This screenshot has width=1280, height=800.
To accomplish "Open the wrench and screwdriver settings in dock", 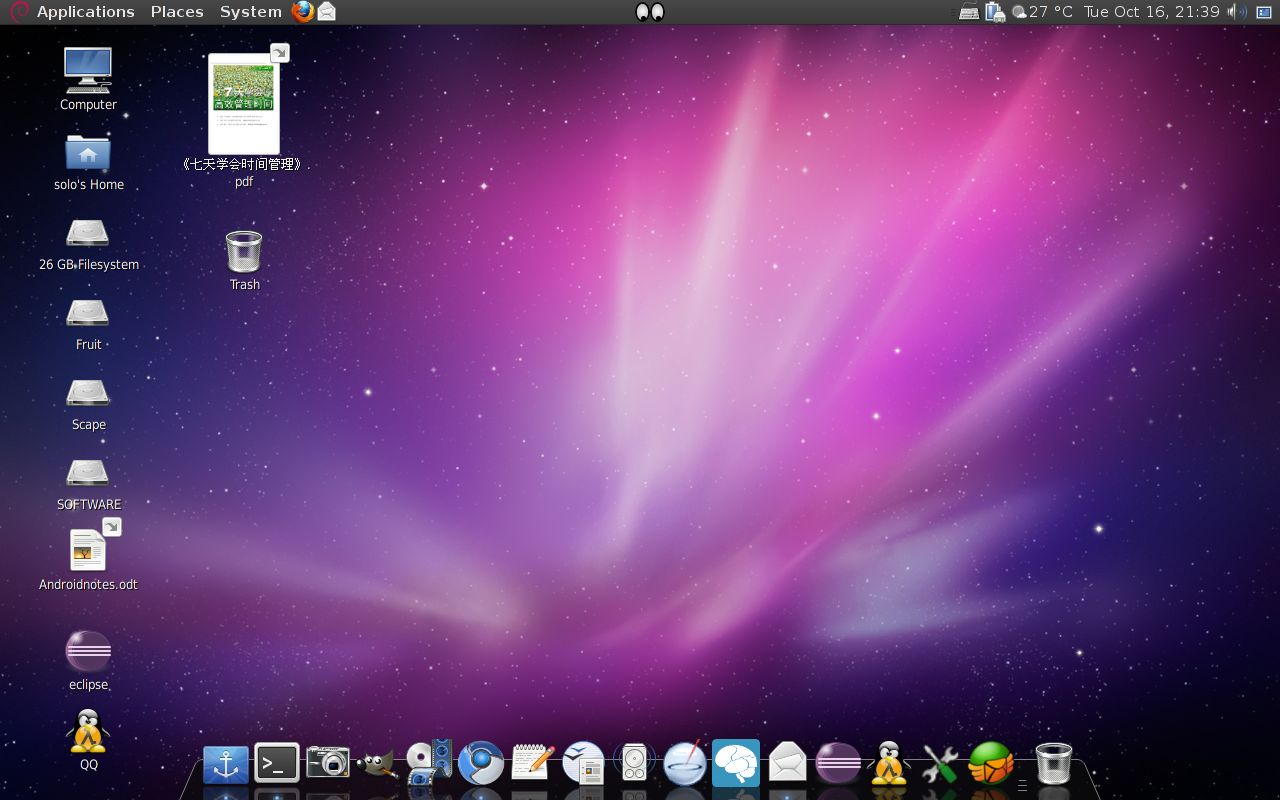I will [x=940, y=765].
